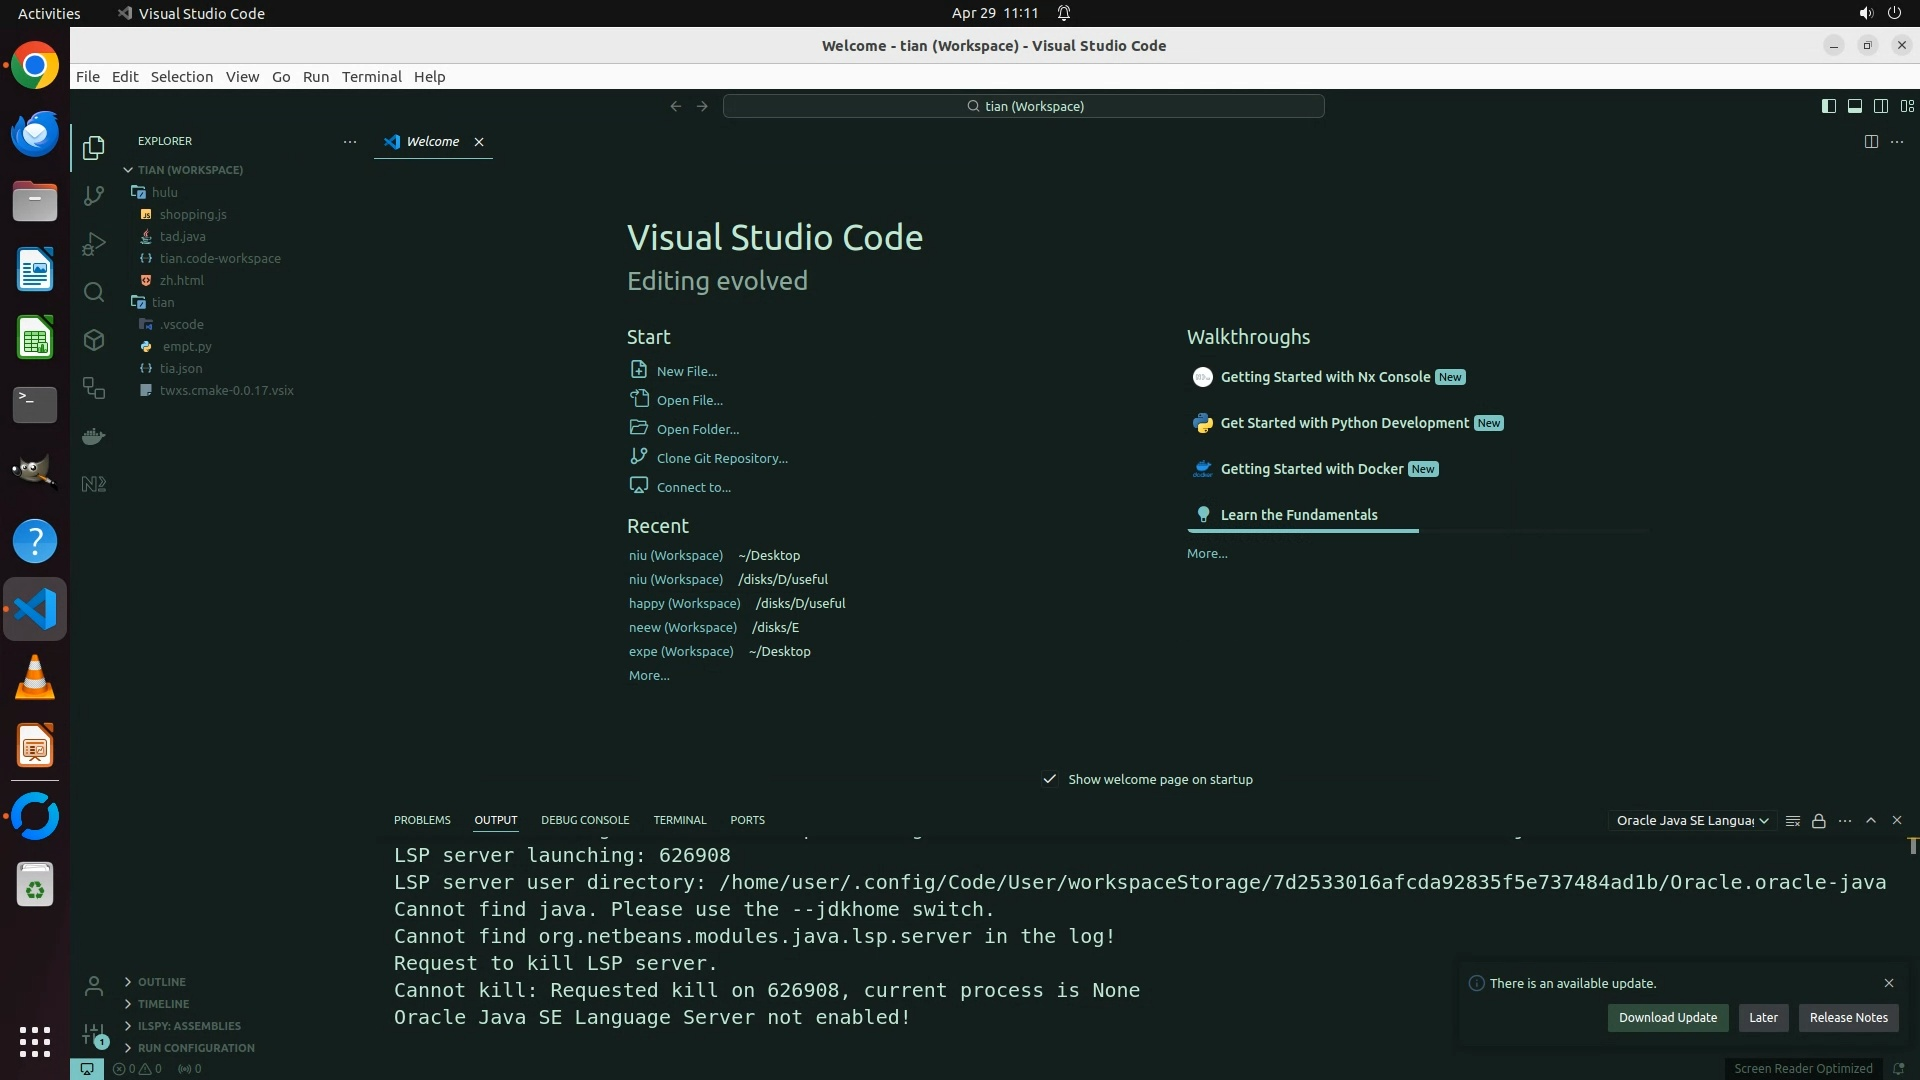
Task: Collapse the hulu folder
Action: click(164, 192)
